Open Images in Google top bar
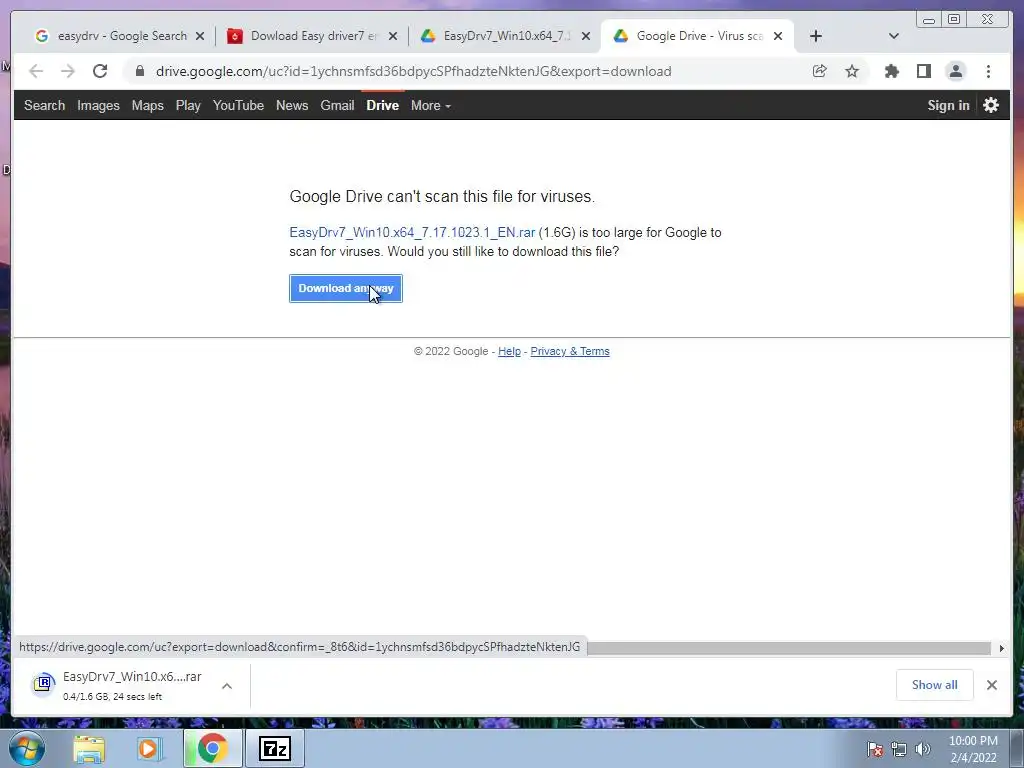The image size is (1024, 768). [x=98, y=105]
